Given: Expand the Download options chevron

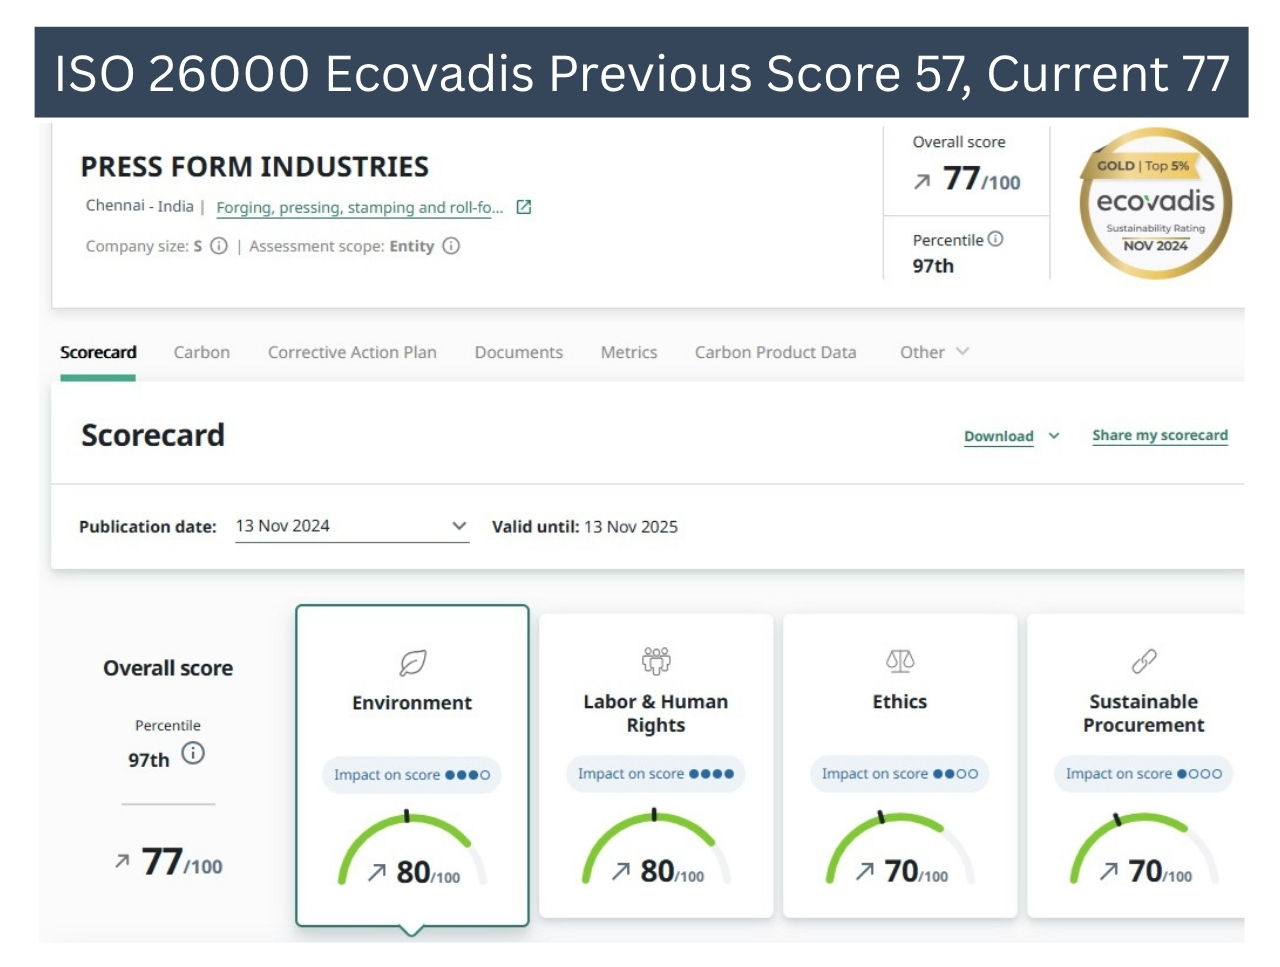Looking at the screenshot, I should (x=1054, y=436).
